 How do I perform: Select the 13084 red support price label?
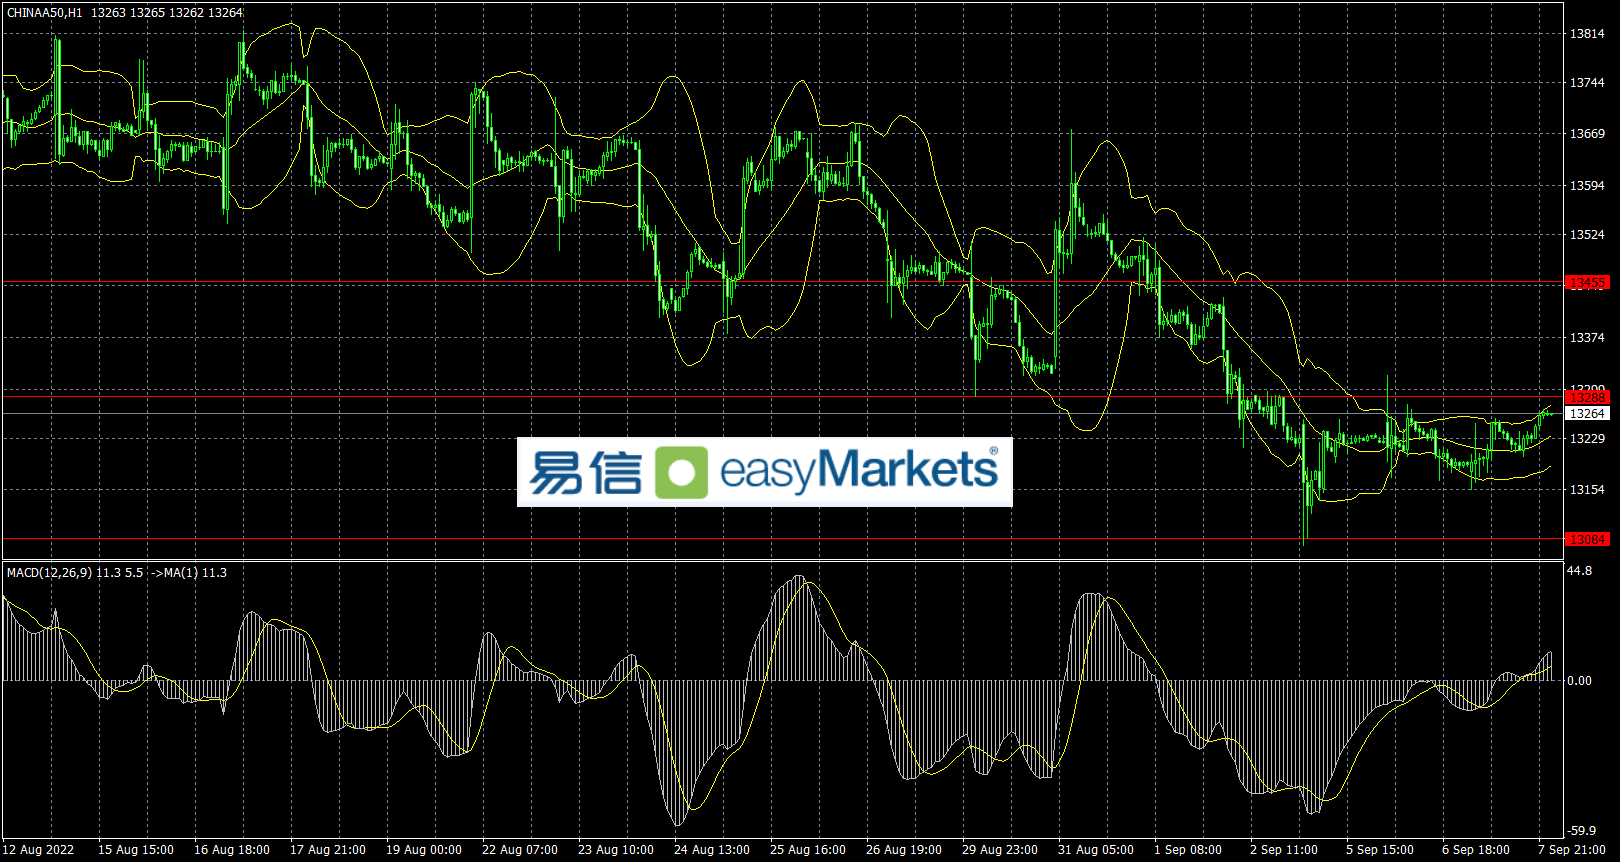[1587, 539]
